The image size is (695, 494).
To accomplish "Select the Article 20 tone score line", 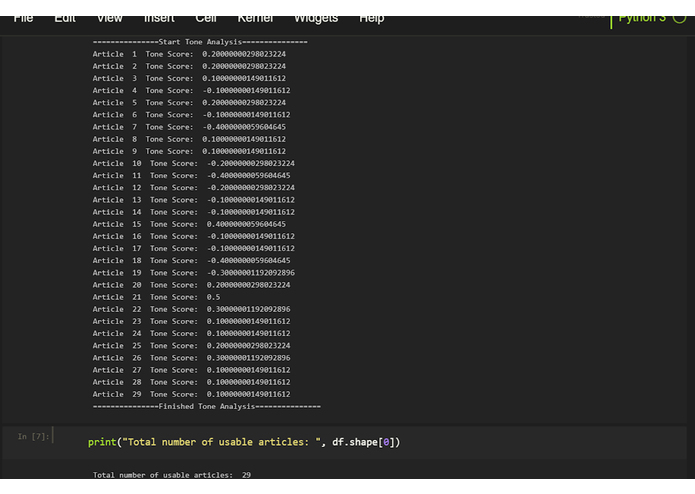I will click(x=191, y=285).
